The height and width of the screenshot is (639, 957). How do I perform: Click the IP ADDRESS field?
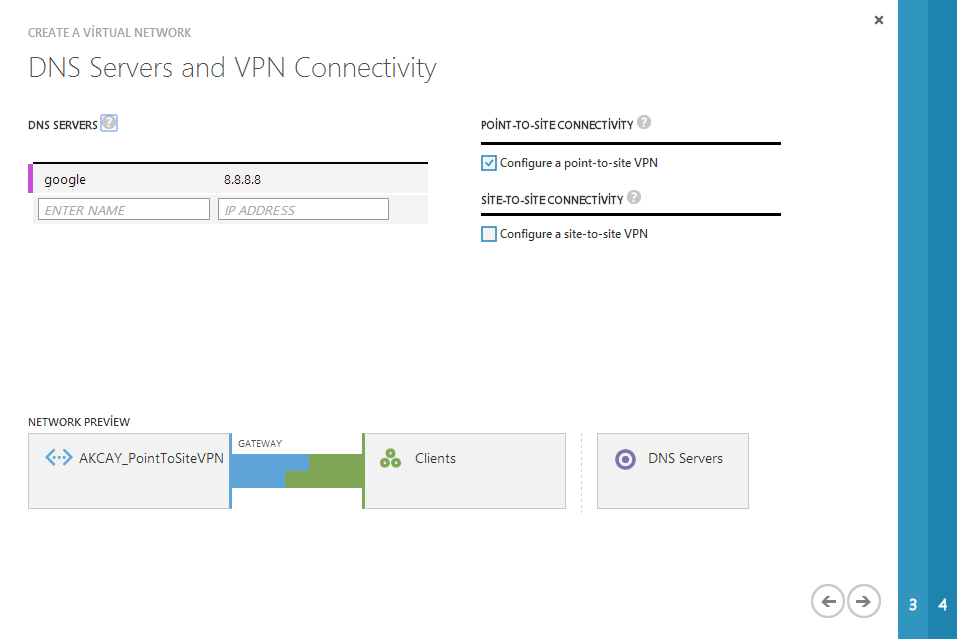pyautogui.click(x=303, y=209)
